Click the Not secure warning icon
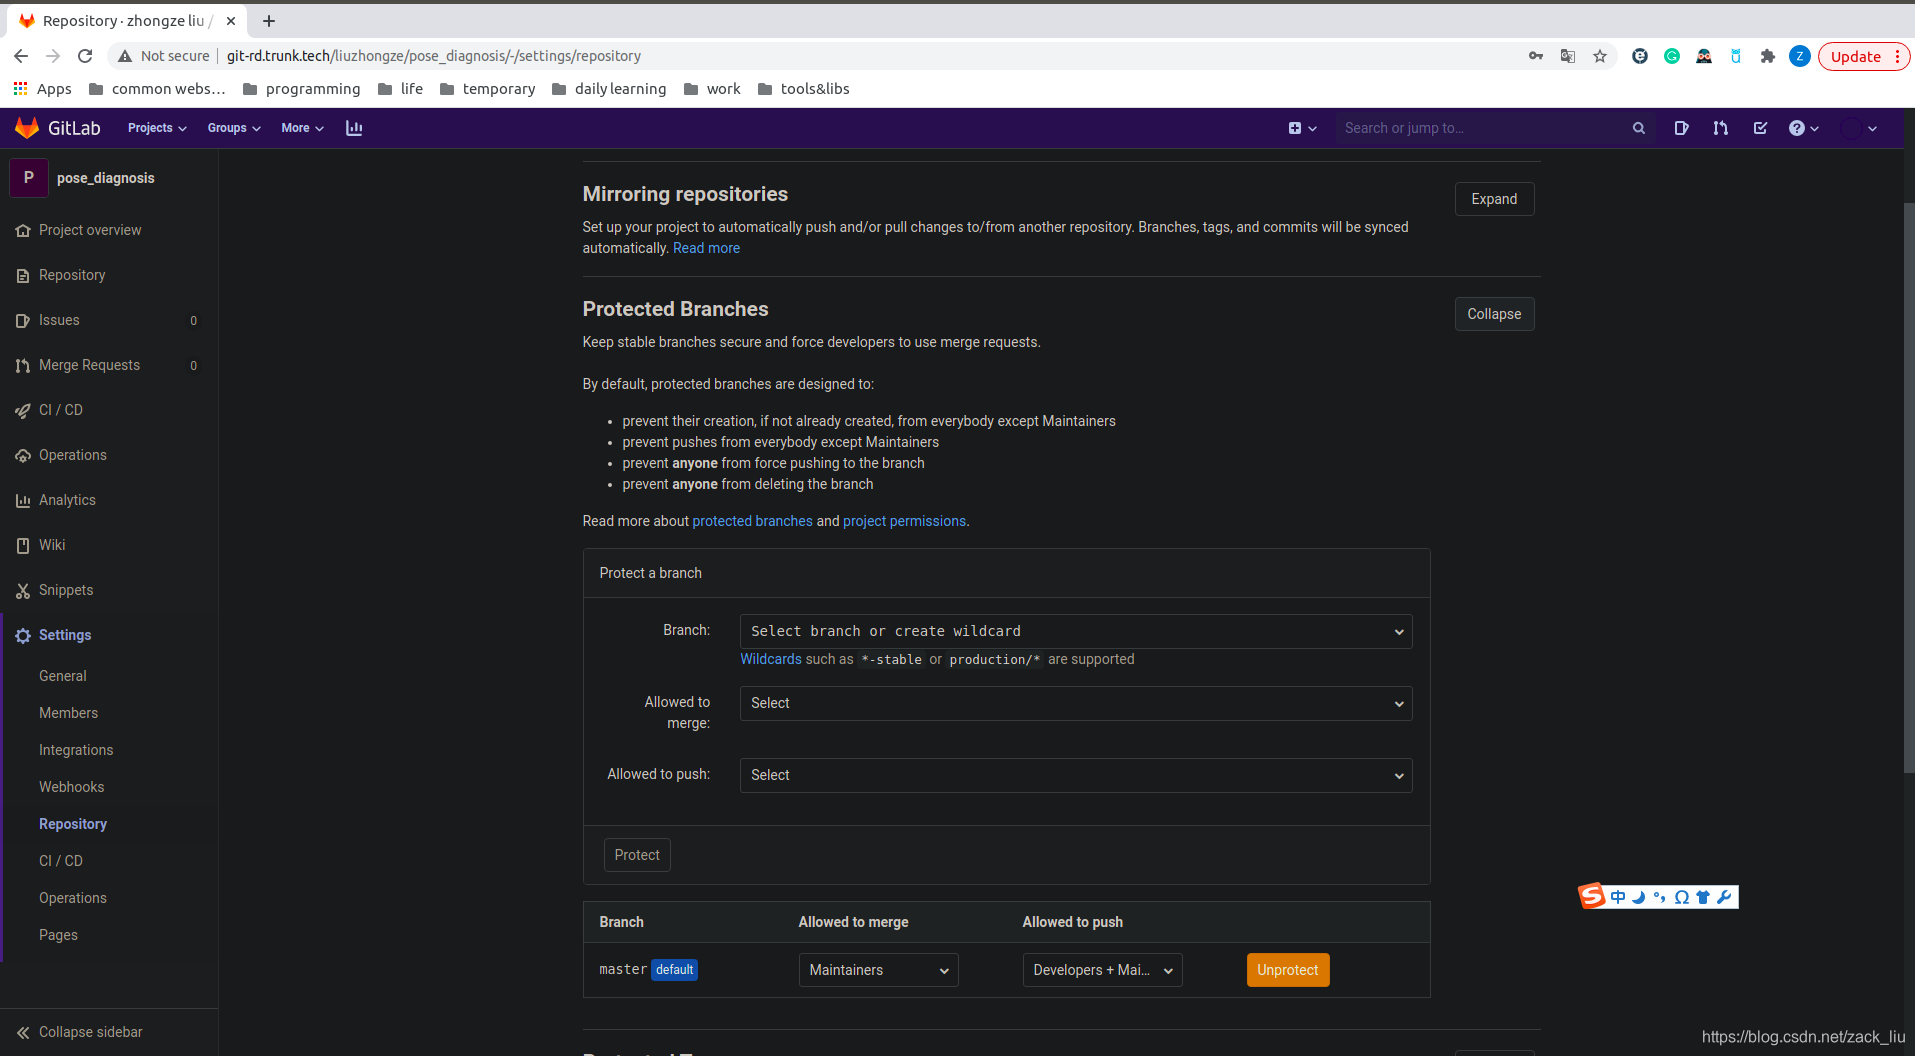1915x1056 pixels. coord(125,56)
